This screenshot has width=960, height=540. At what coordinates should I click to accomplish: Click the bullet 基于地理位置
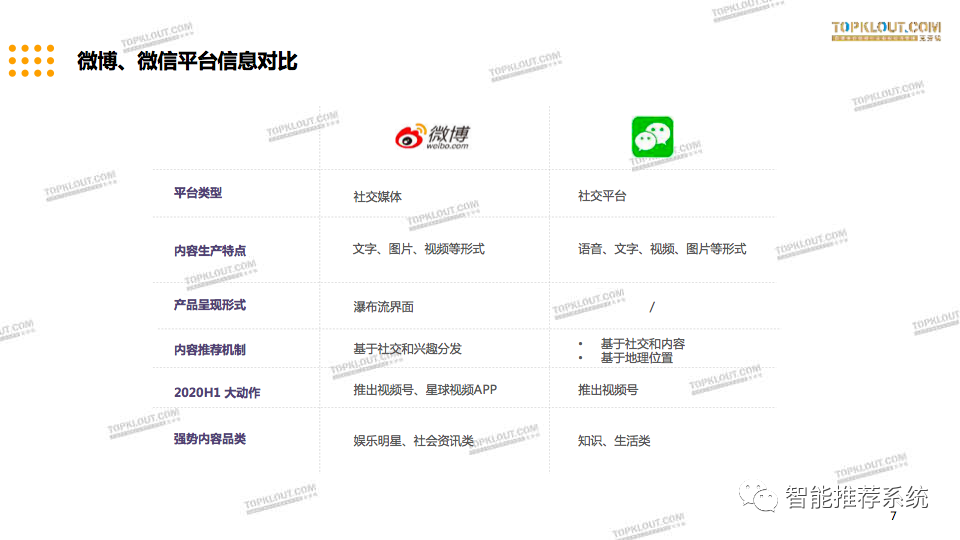[637, 358]
